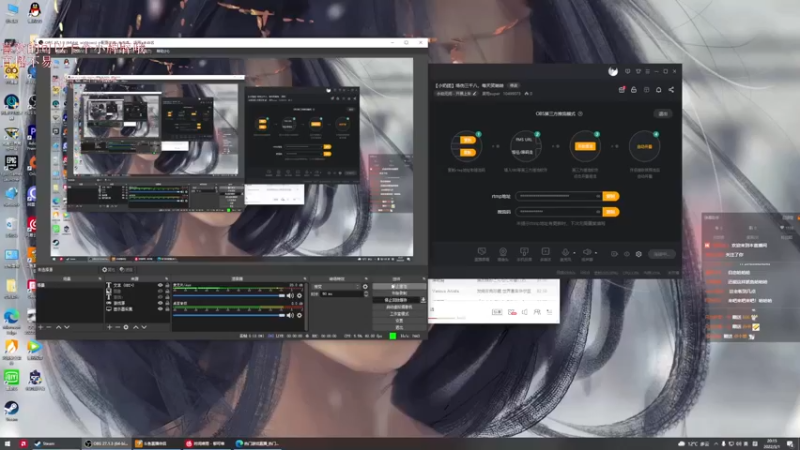Expand speaker options arrow in streaming app

pyautogui.click(x=596, y=253)
